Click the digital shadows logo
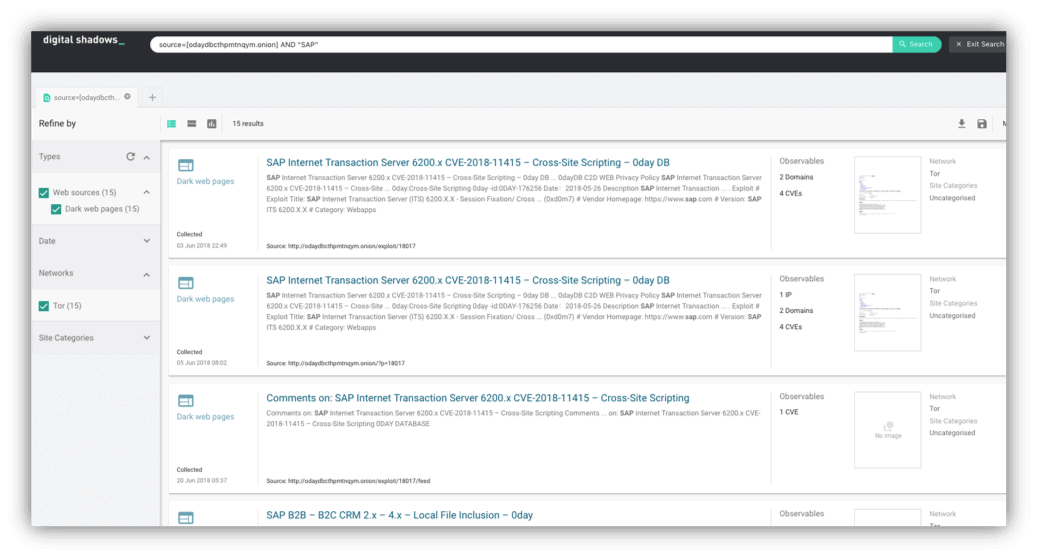This screenshot has height=556, width=1037. click(x=83, y=40)
